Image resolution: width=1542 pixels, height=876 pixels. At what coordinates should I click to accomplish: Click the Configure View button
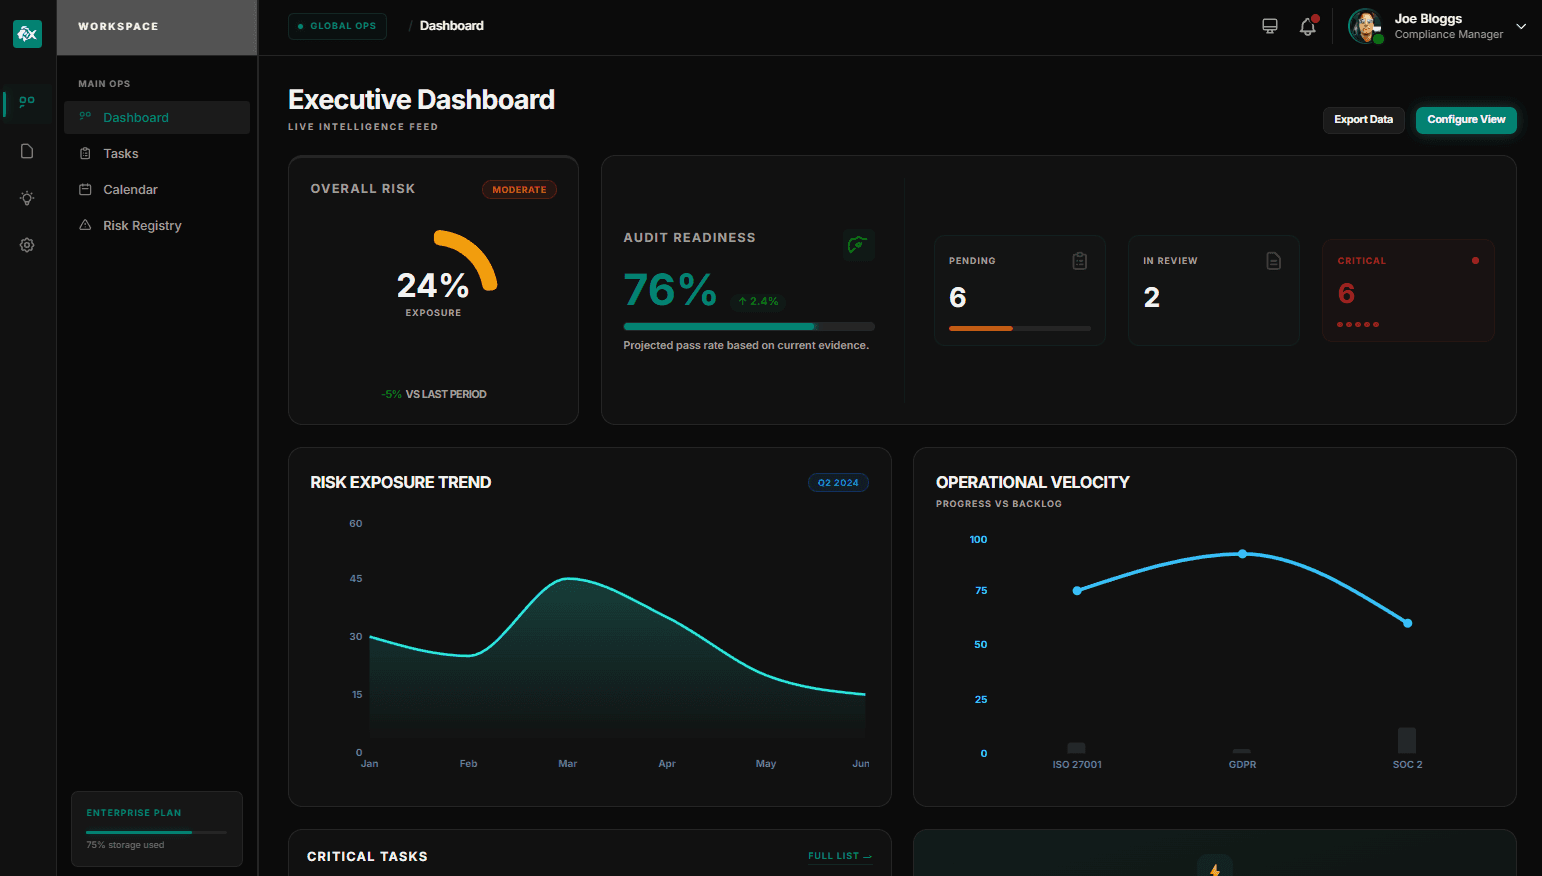click(x=1466, y=120)
